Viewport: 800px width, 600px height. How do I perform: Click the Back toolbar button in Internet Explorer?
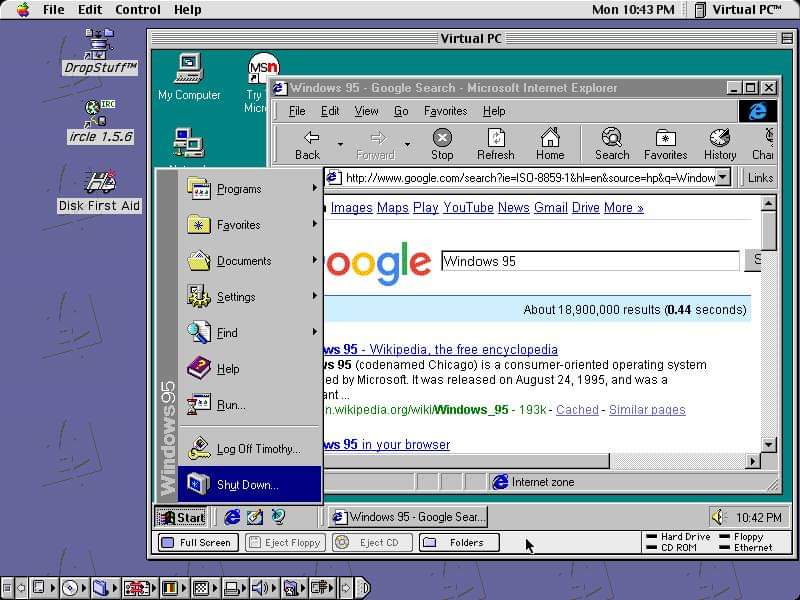click(x=308, y=145)
